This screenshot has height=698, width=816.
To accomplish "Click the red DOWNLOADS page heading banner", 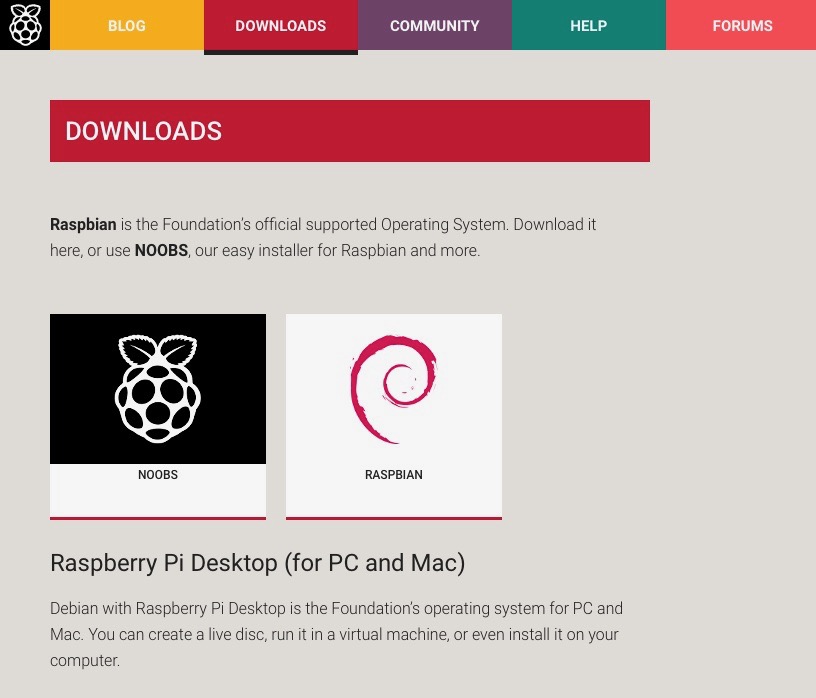I will point(350,131).
